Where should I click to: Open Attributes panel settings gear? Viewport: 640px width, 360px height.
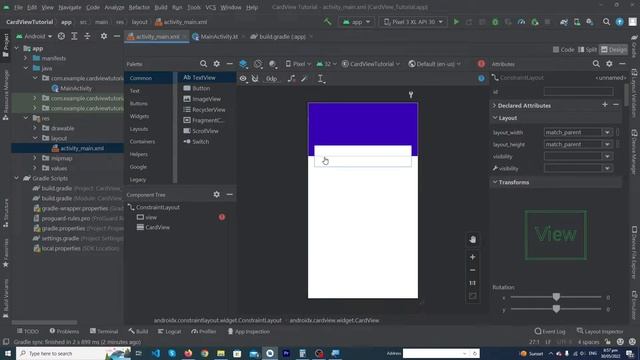click(x=609, y=64)
